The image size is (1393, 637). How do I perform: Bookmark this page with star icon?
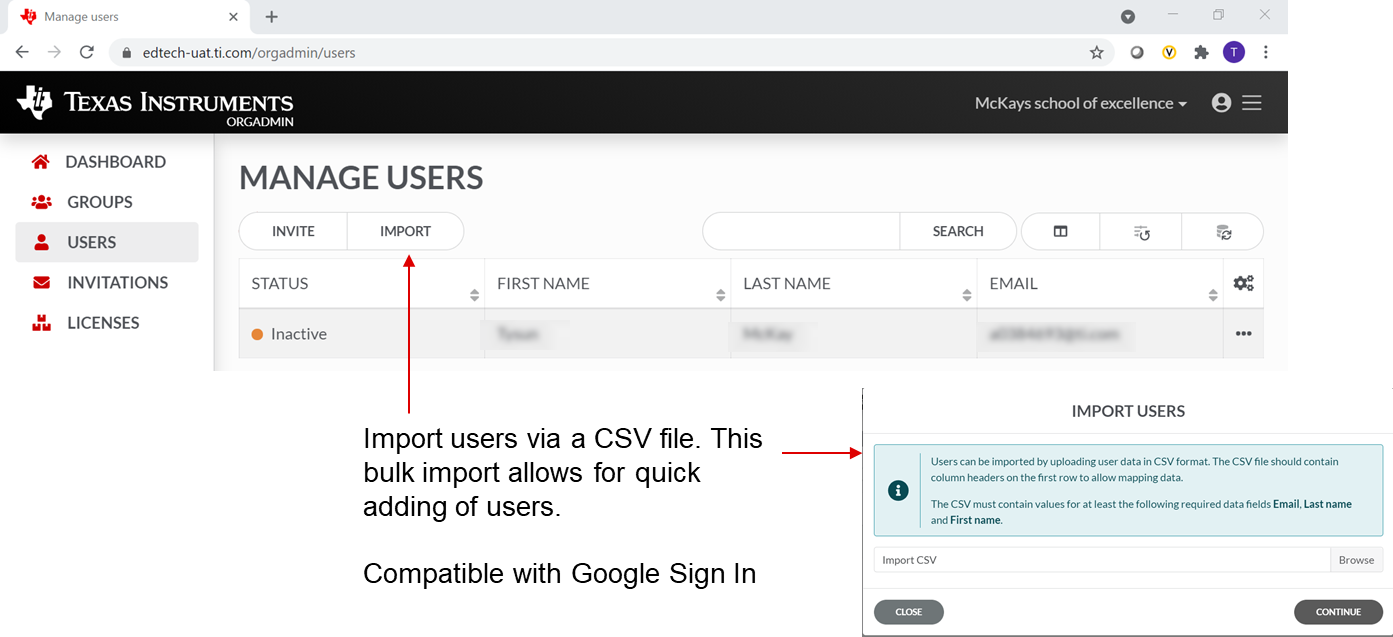point(1097,52)
